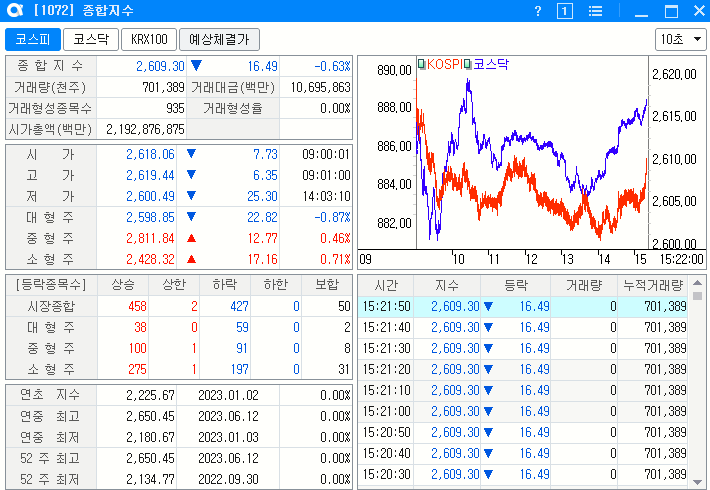Image resolution: width=710 pixels, height=490 pixels.
Task: Select the 코스피 tab
Action: 33,39
